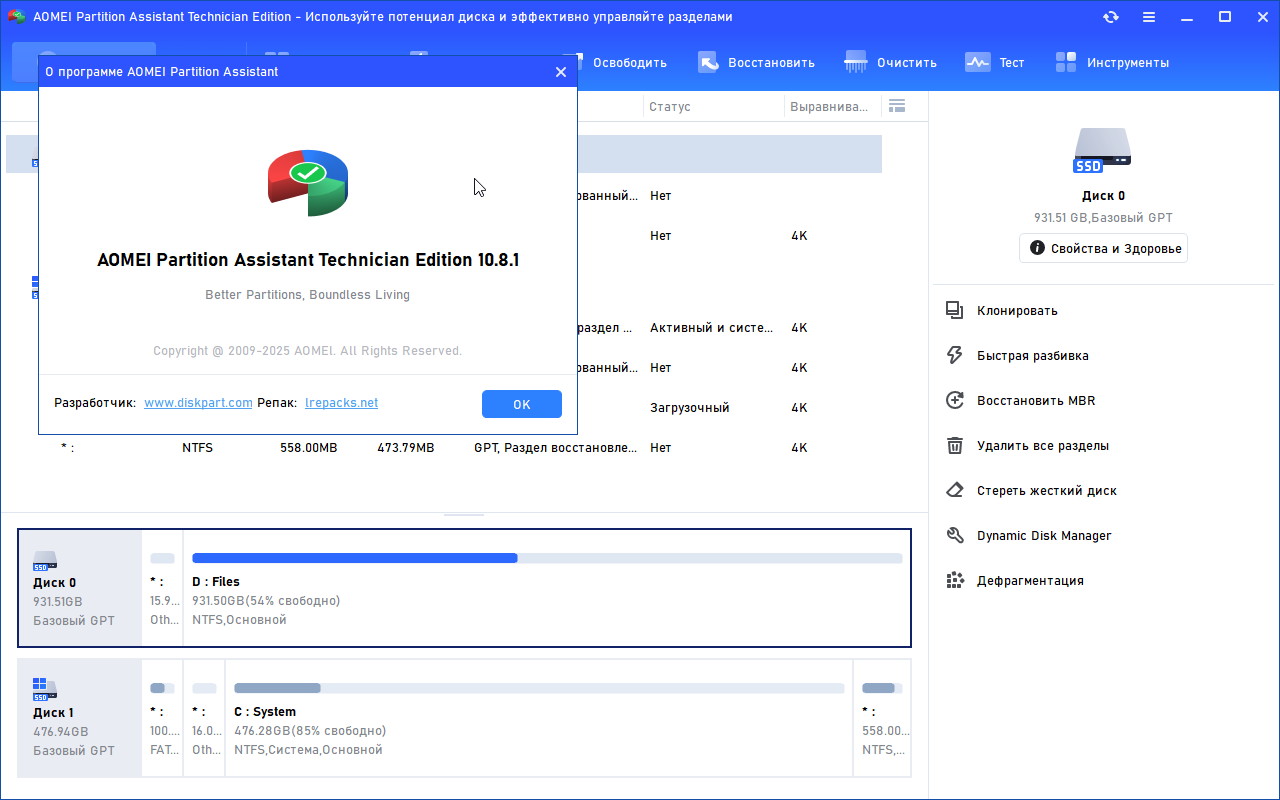Select the 16.0 Other partition on Диск 1
This screenshot has width=1280, height=800.
tap(205, 718)
